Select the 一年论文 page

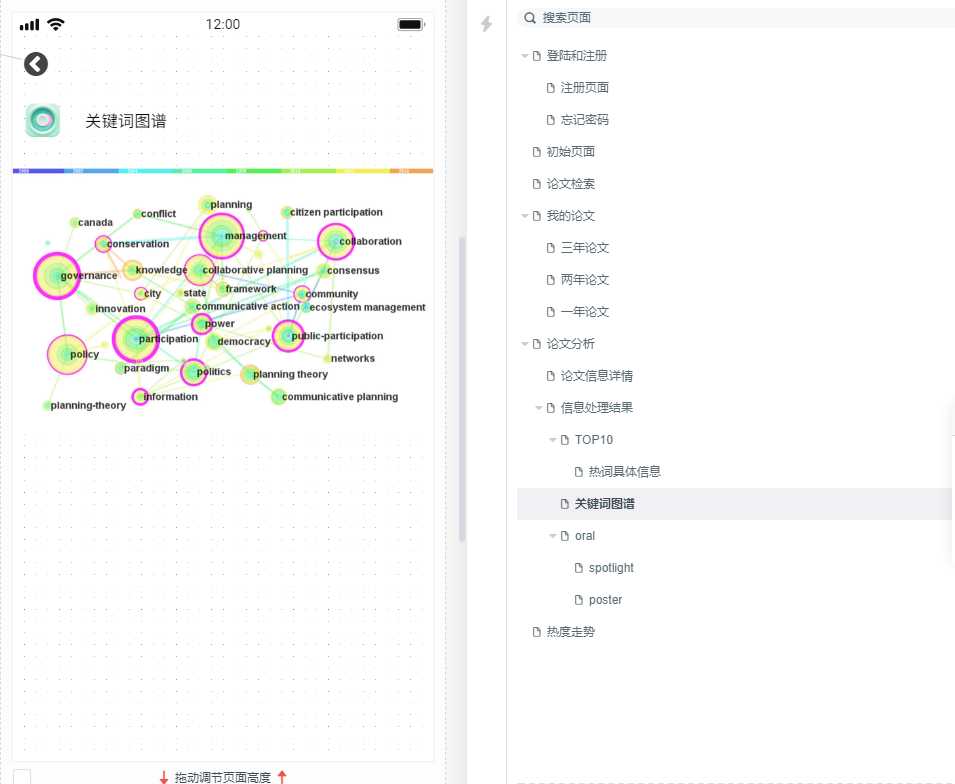(x=585, y=312)
